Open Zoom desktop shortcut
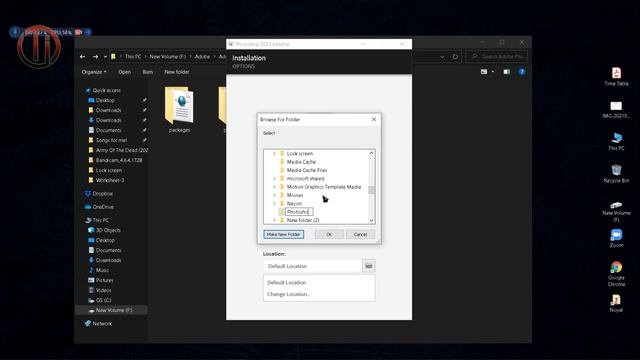Viewport: 640px width, 360px height. (616, 238)
